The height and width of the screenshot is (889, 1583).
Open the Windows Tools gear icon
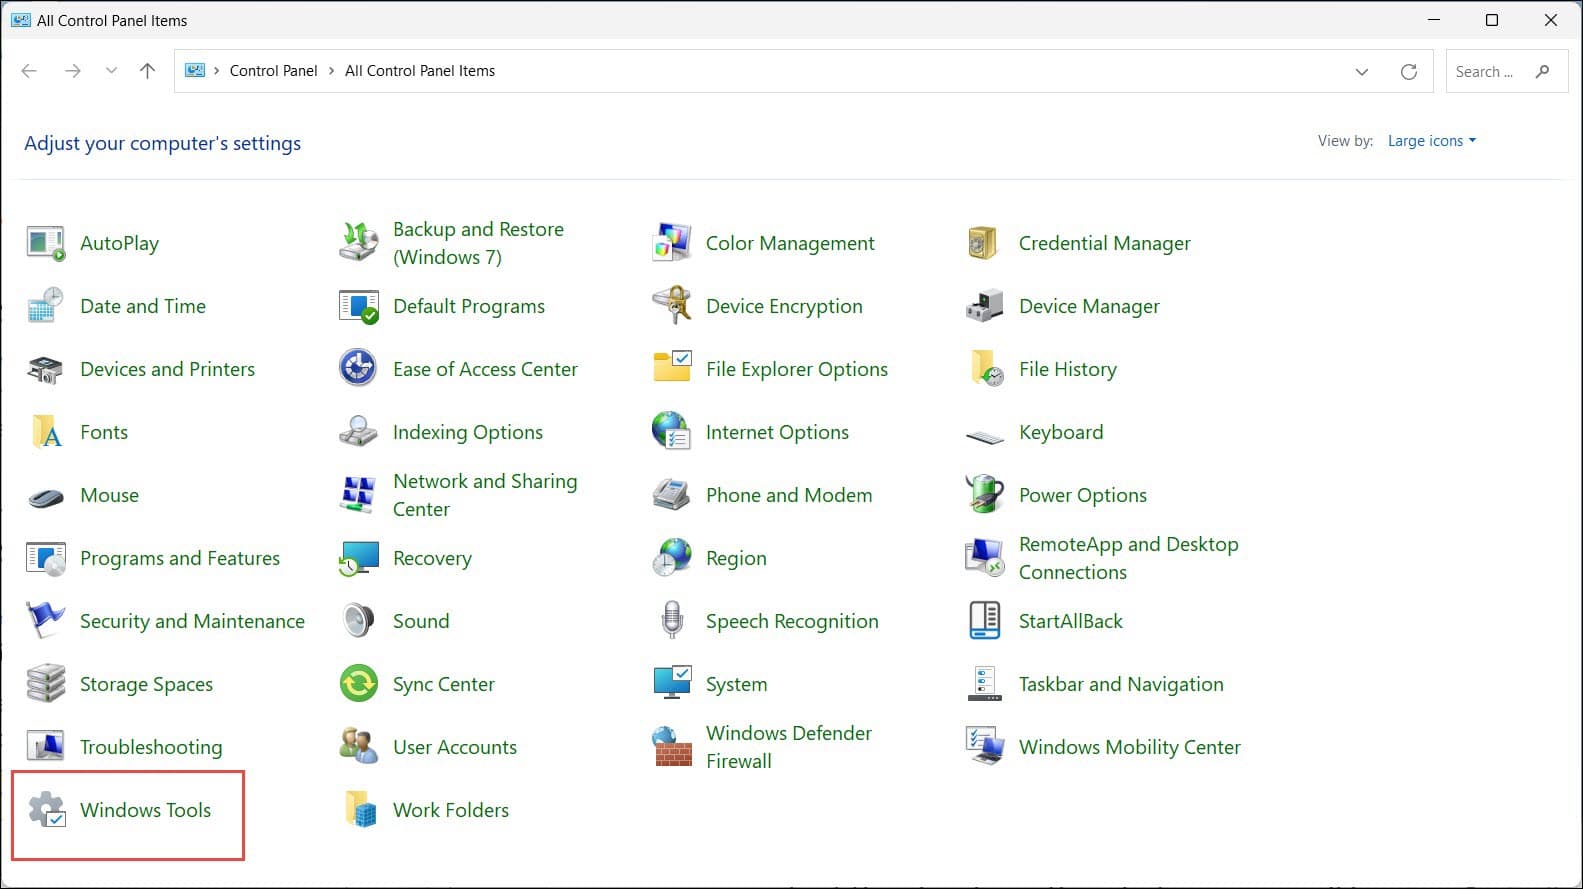point(47,810)
